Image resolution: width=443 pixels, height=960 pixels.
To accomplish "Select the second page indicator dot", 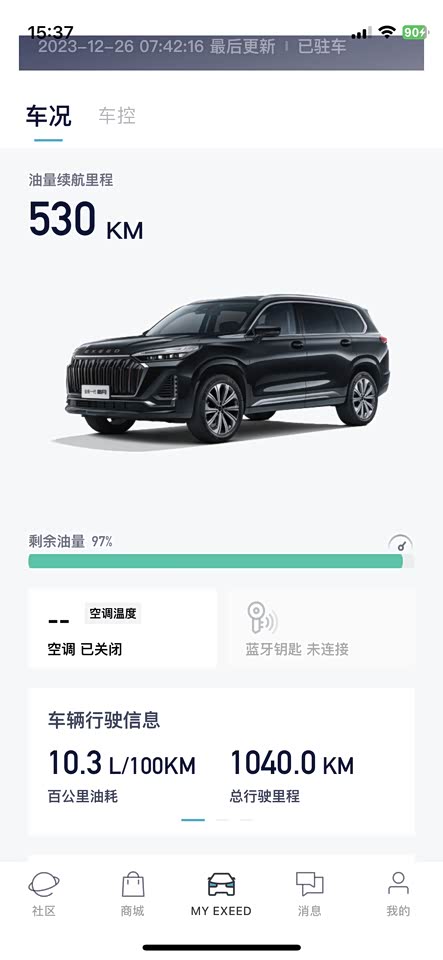I will click(x=222, y=820).
